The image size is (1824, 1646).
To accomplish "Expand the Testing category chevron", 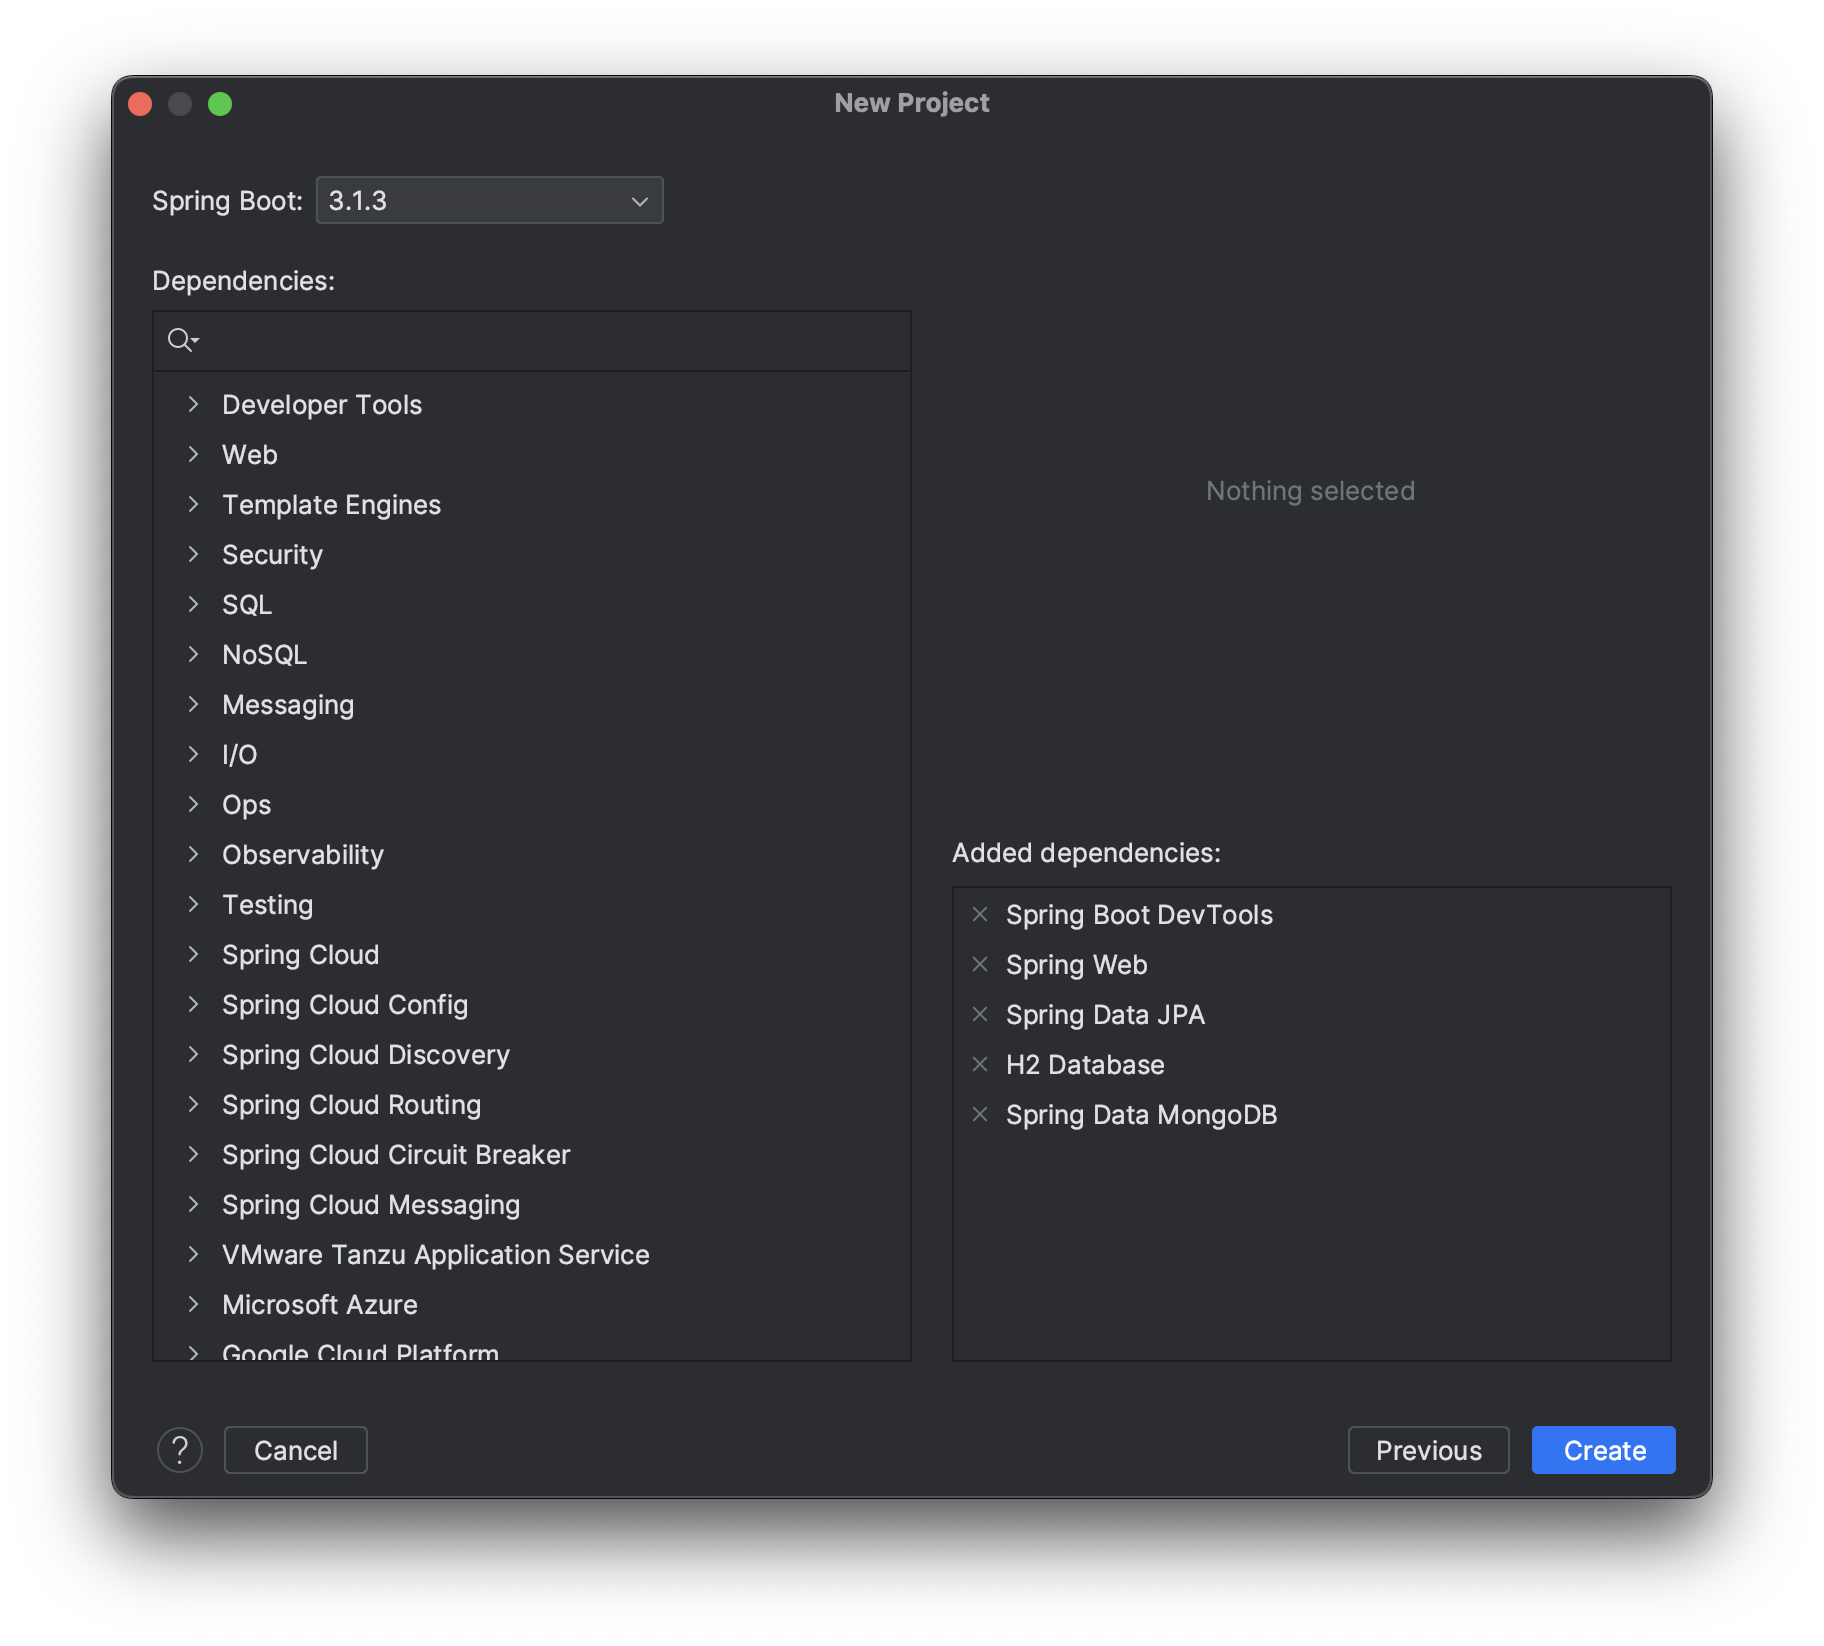I will (194, 904).
